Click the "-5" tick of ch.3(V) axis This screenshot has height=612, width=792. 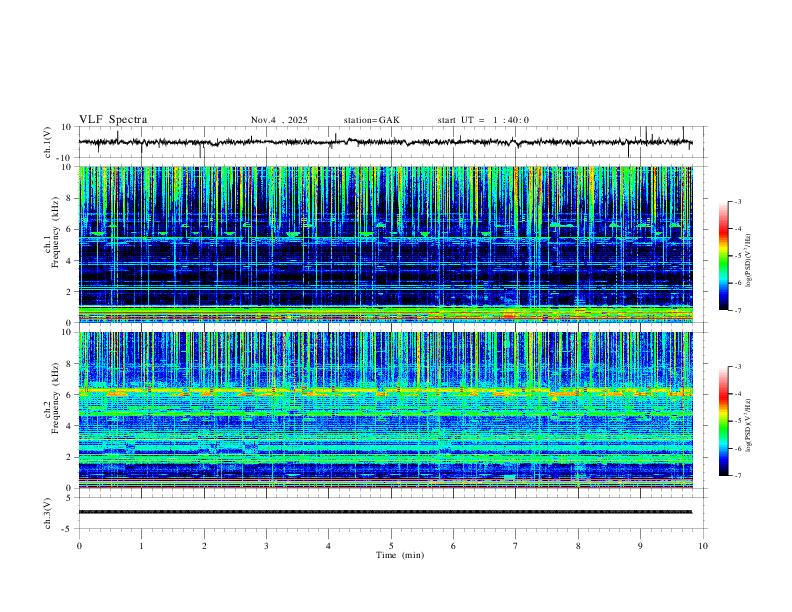[68, 529]
